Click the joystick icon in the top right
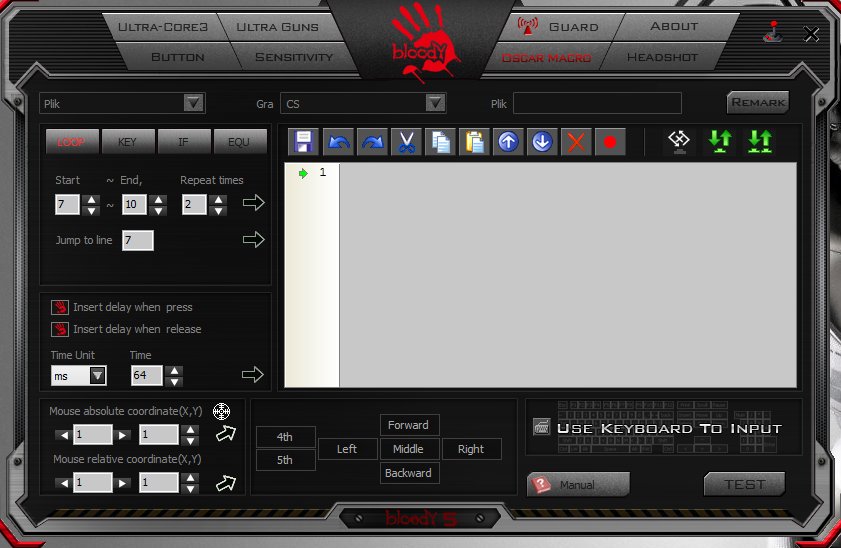The height and width of the screenshot is (548, 841). click(773, 32)
